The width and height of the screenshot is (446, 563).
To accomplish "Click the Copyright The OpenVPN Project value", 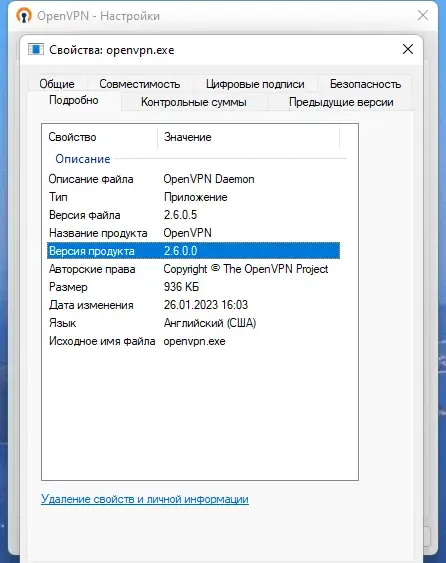I will (246, 269).
